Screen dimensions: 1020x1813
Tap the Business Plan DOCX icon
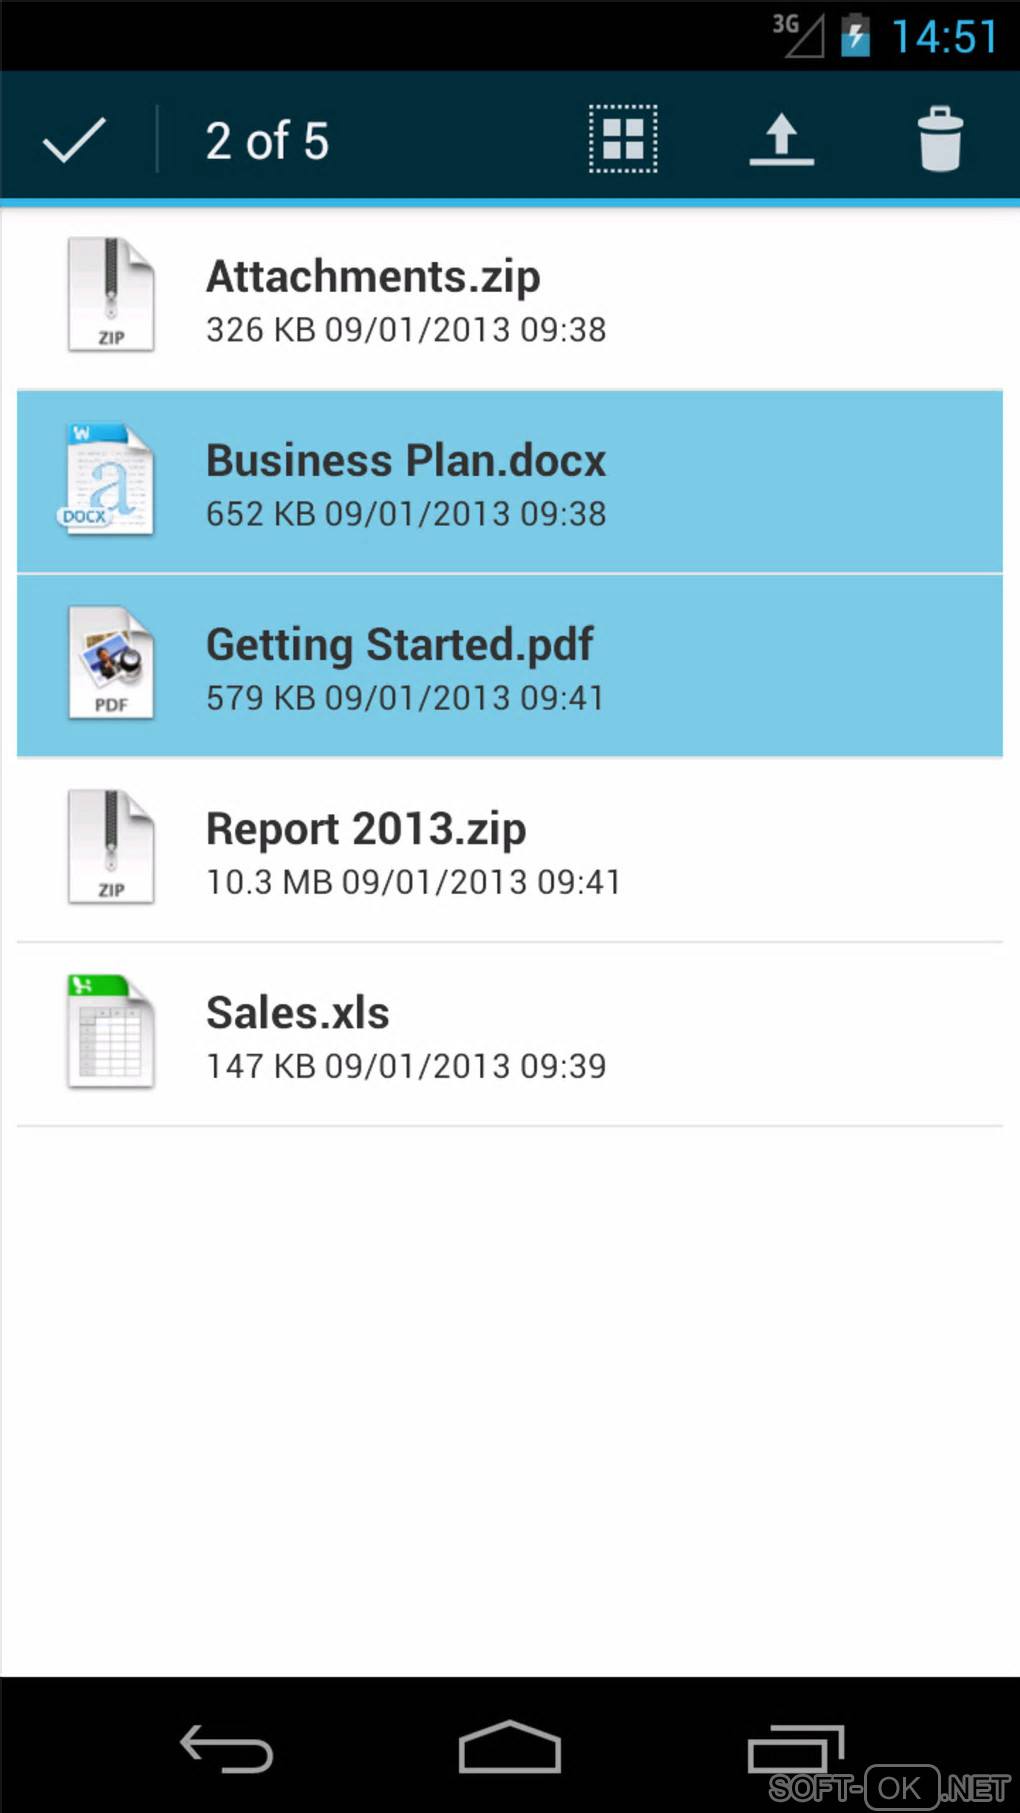coord(108,479)
